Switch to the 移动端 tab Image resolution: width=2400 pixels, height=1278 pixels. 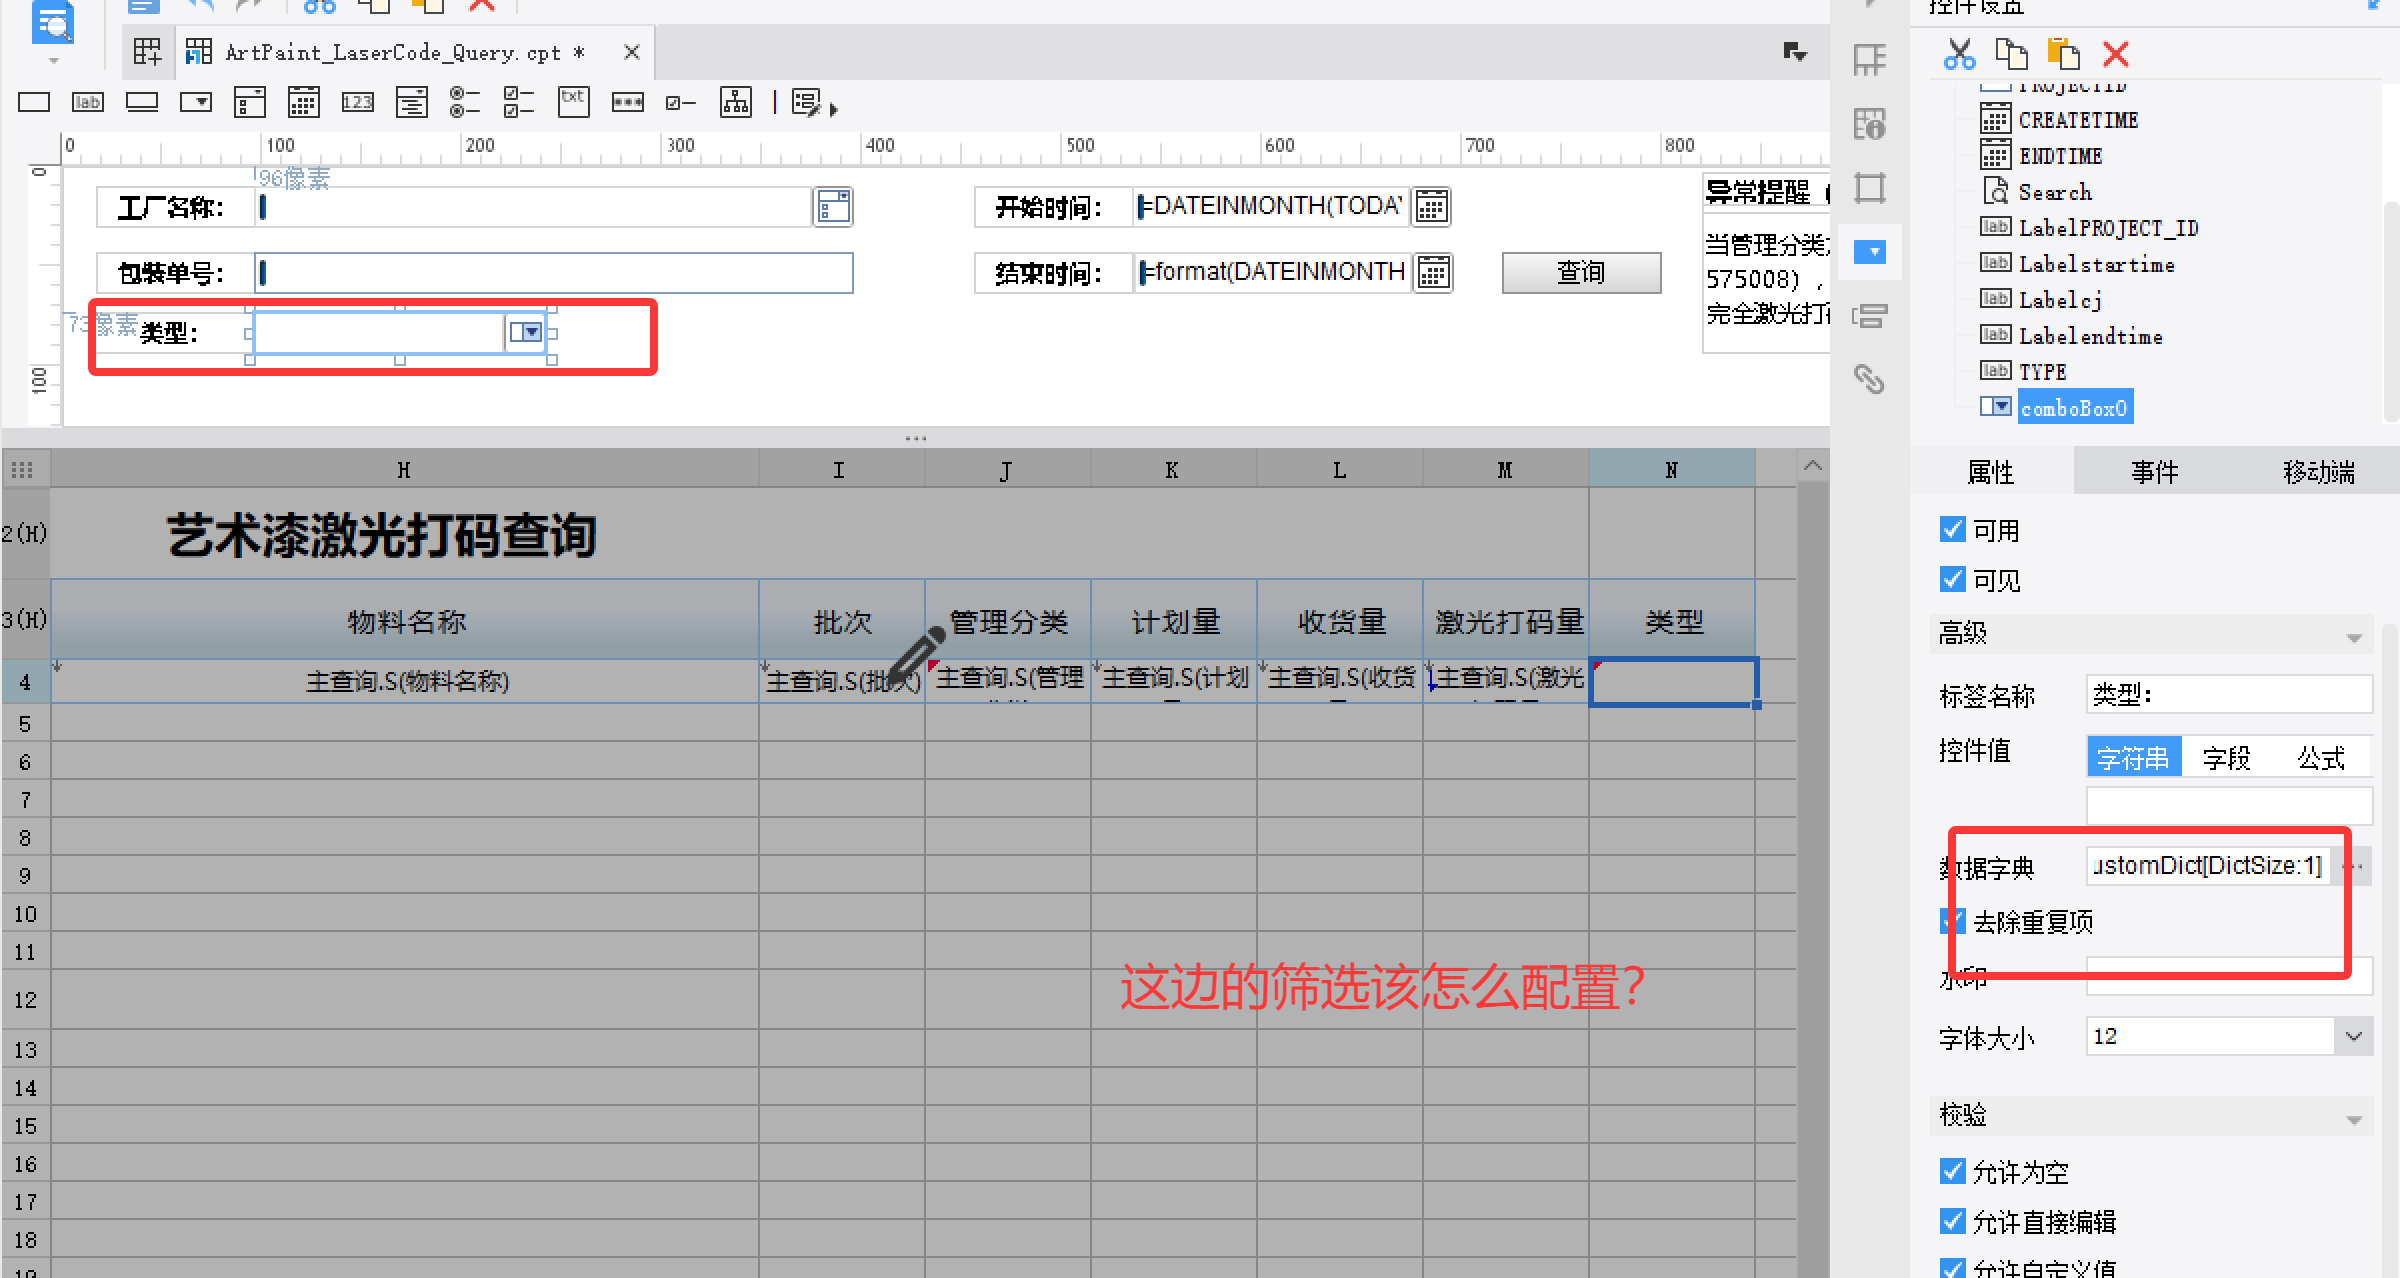[2318, 471]
